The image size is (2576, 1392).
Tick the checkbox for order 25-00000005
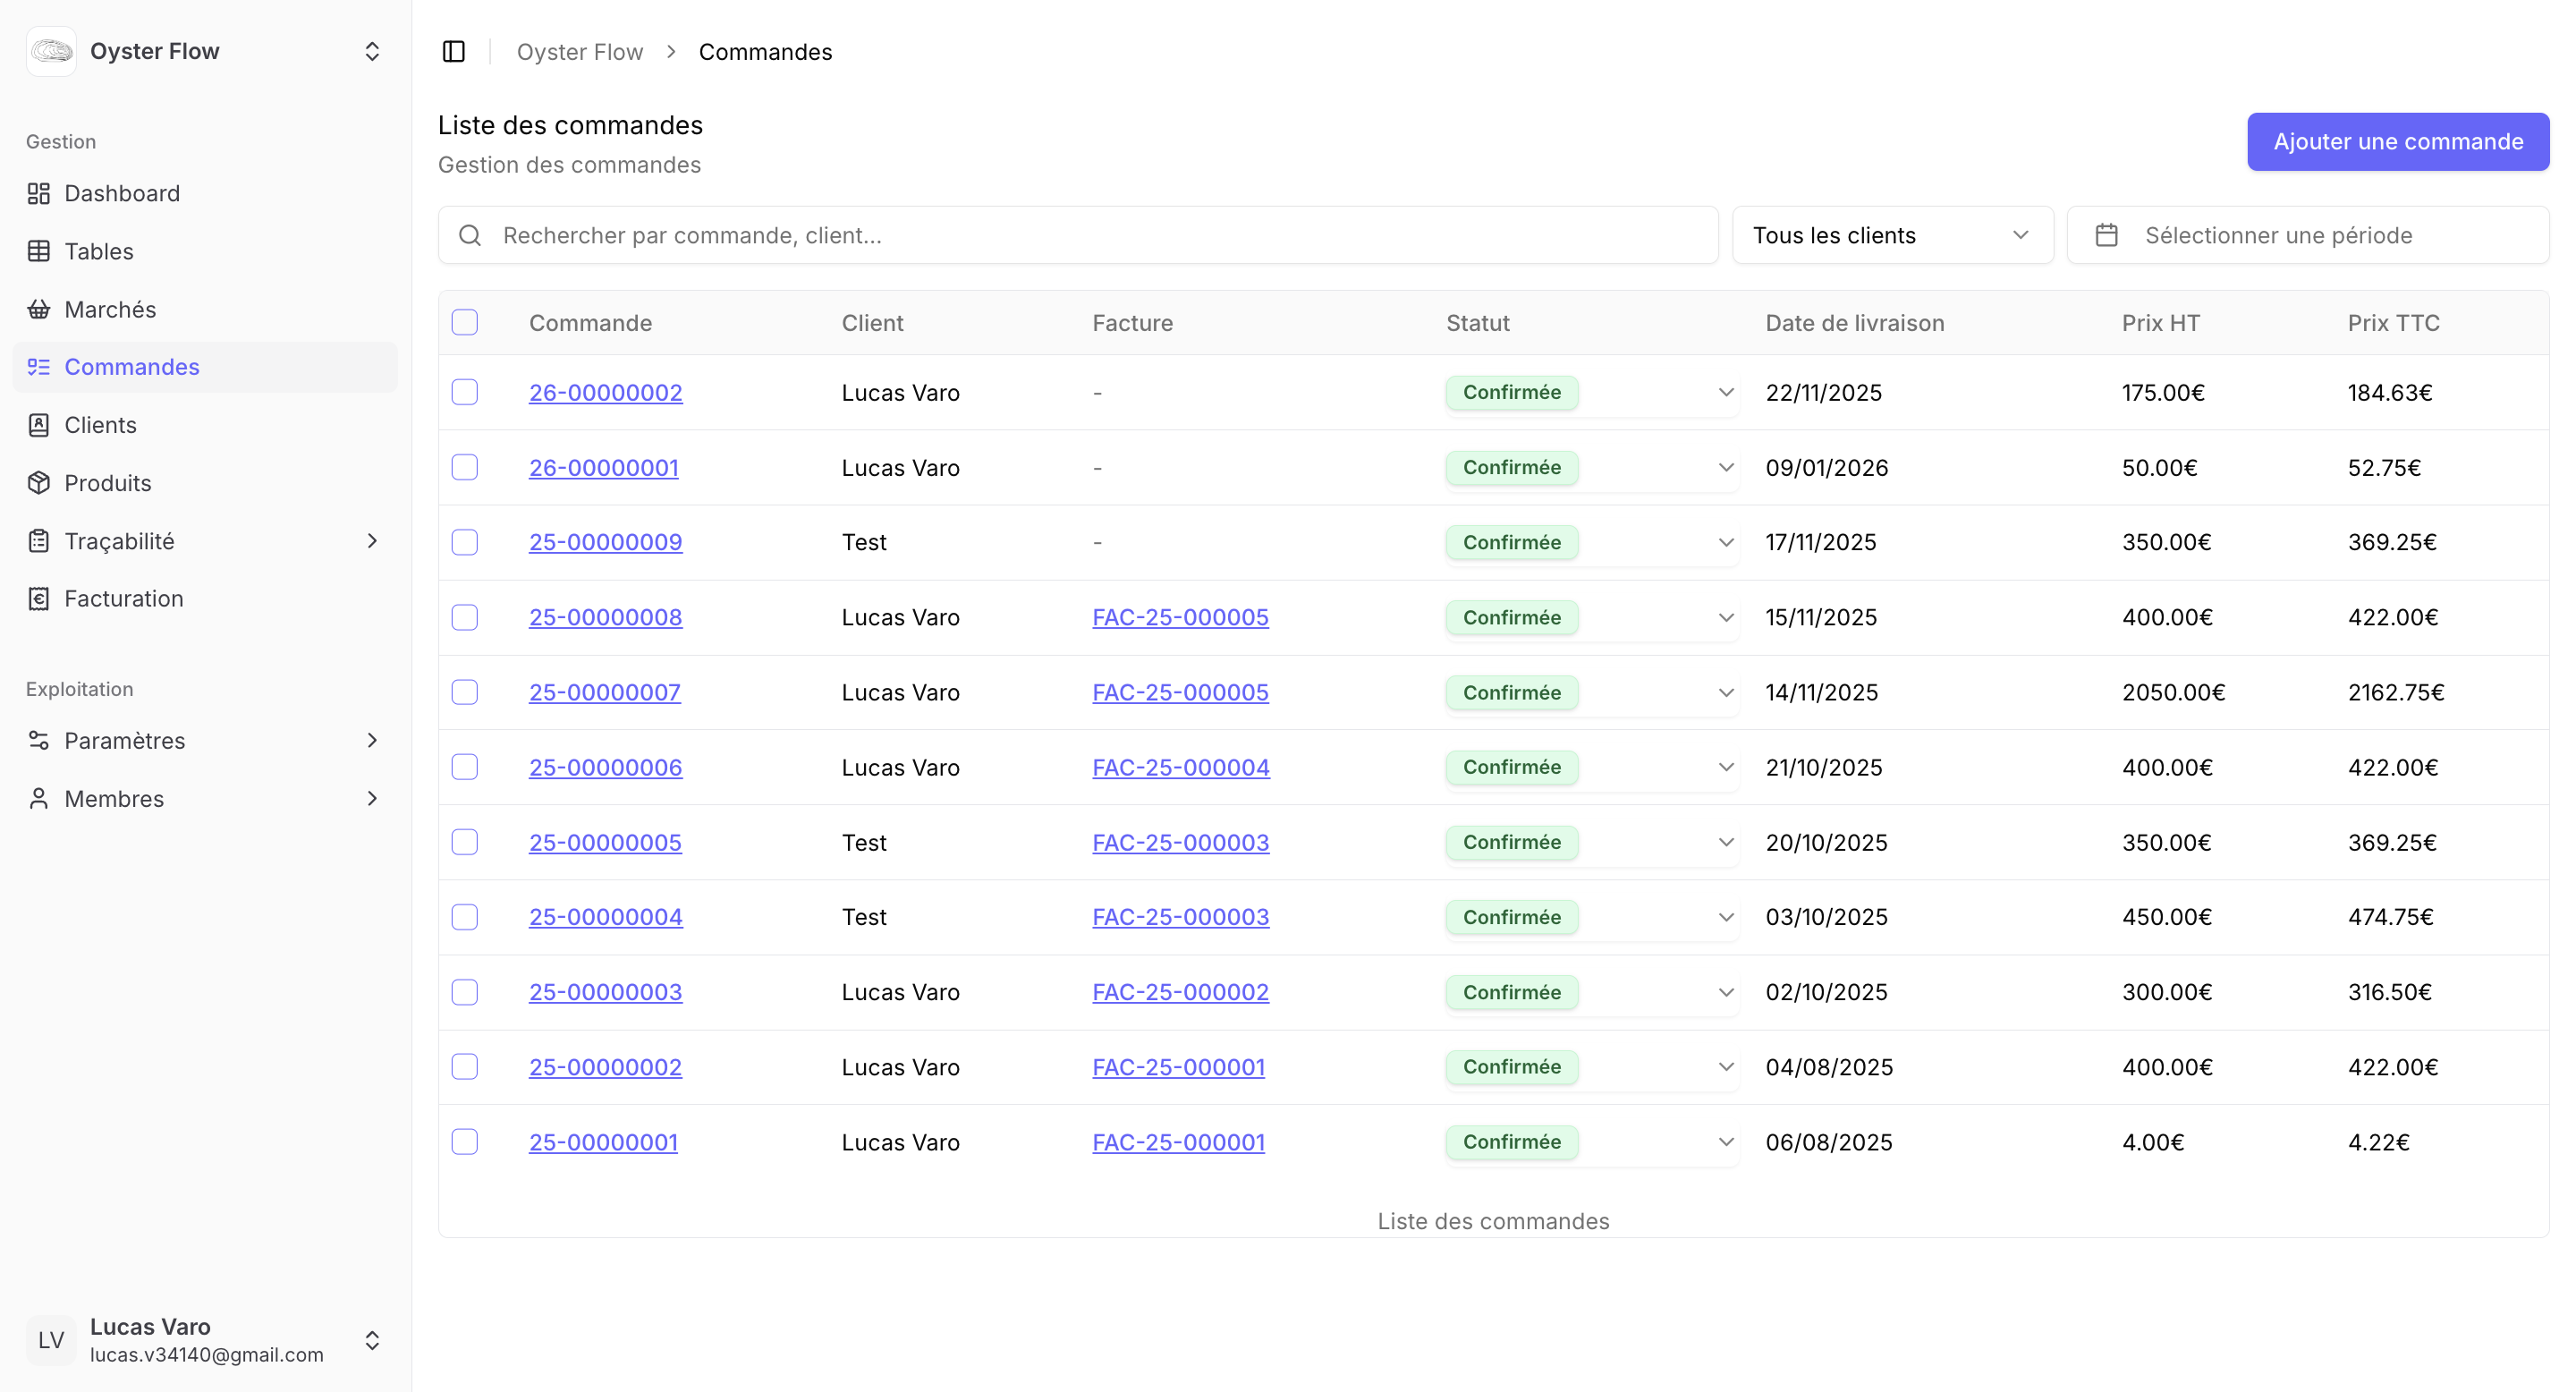[x=464, y=842]
